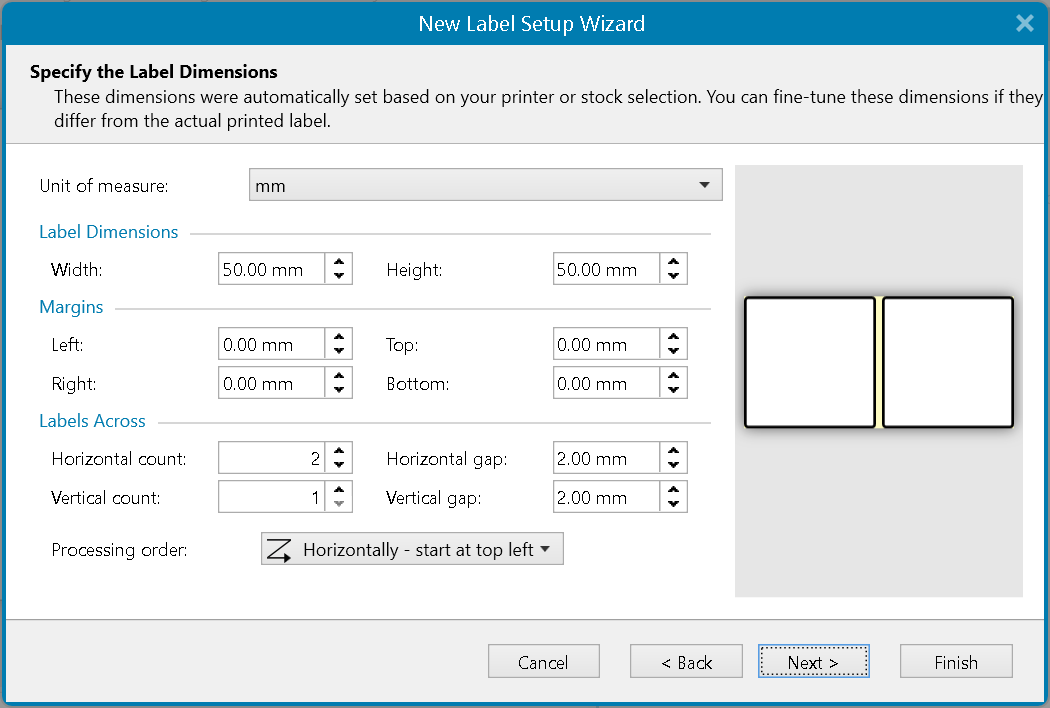This screenshot has height=708, width=1050.
Task: Click the Back button
Action: click(x=686, y=661)
